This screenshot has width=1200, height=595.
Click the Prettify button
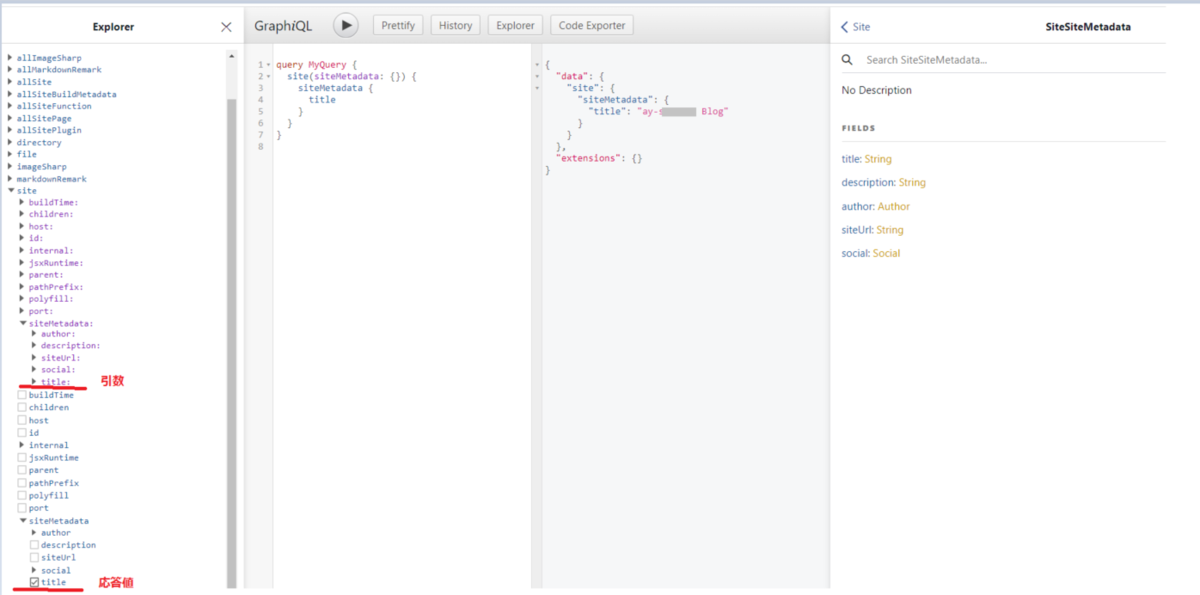[398, 25]
